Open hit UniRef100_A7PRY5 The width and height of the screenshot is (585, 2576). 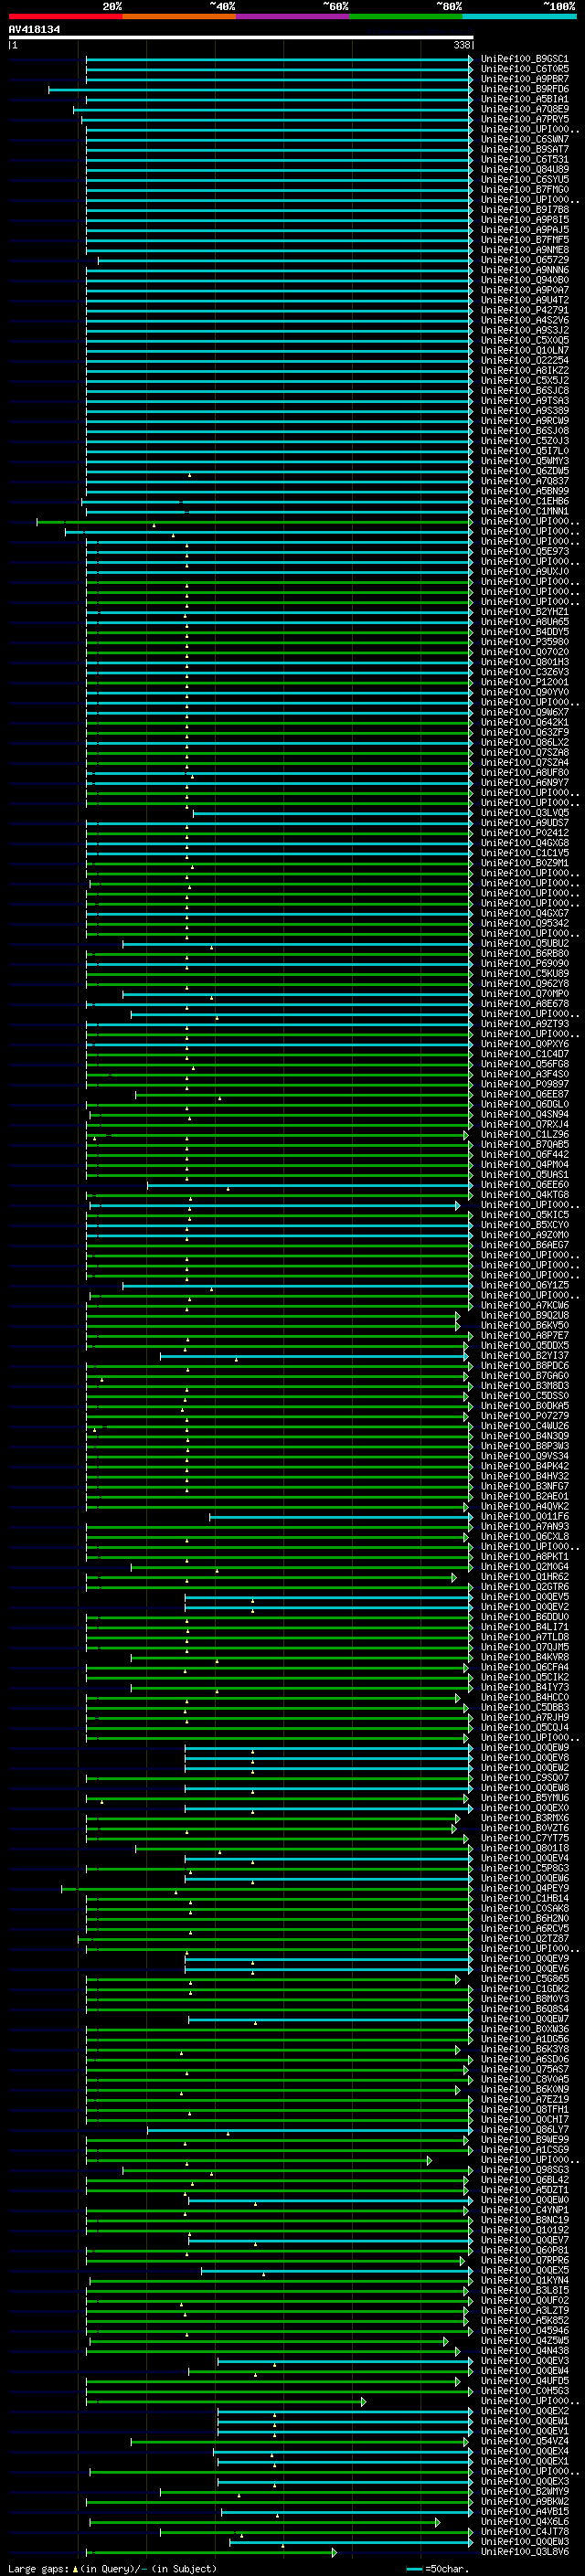click(524, 119)
